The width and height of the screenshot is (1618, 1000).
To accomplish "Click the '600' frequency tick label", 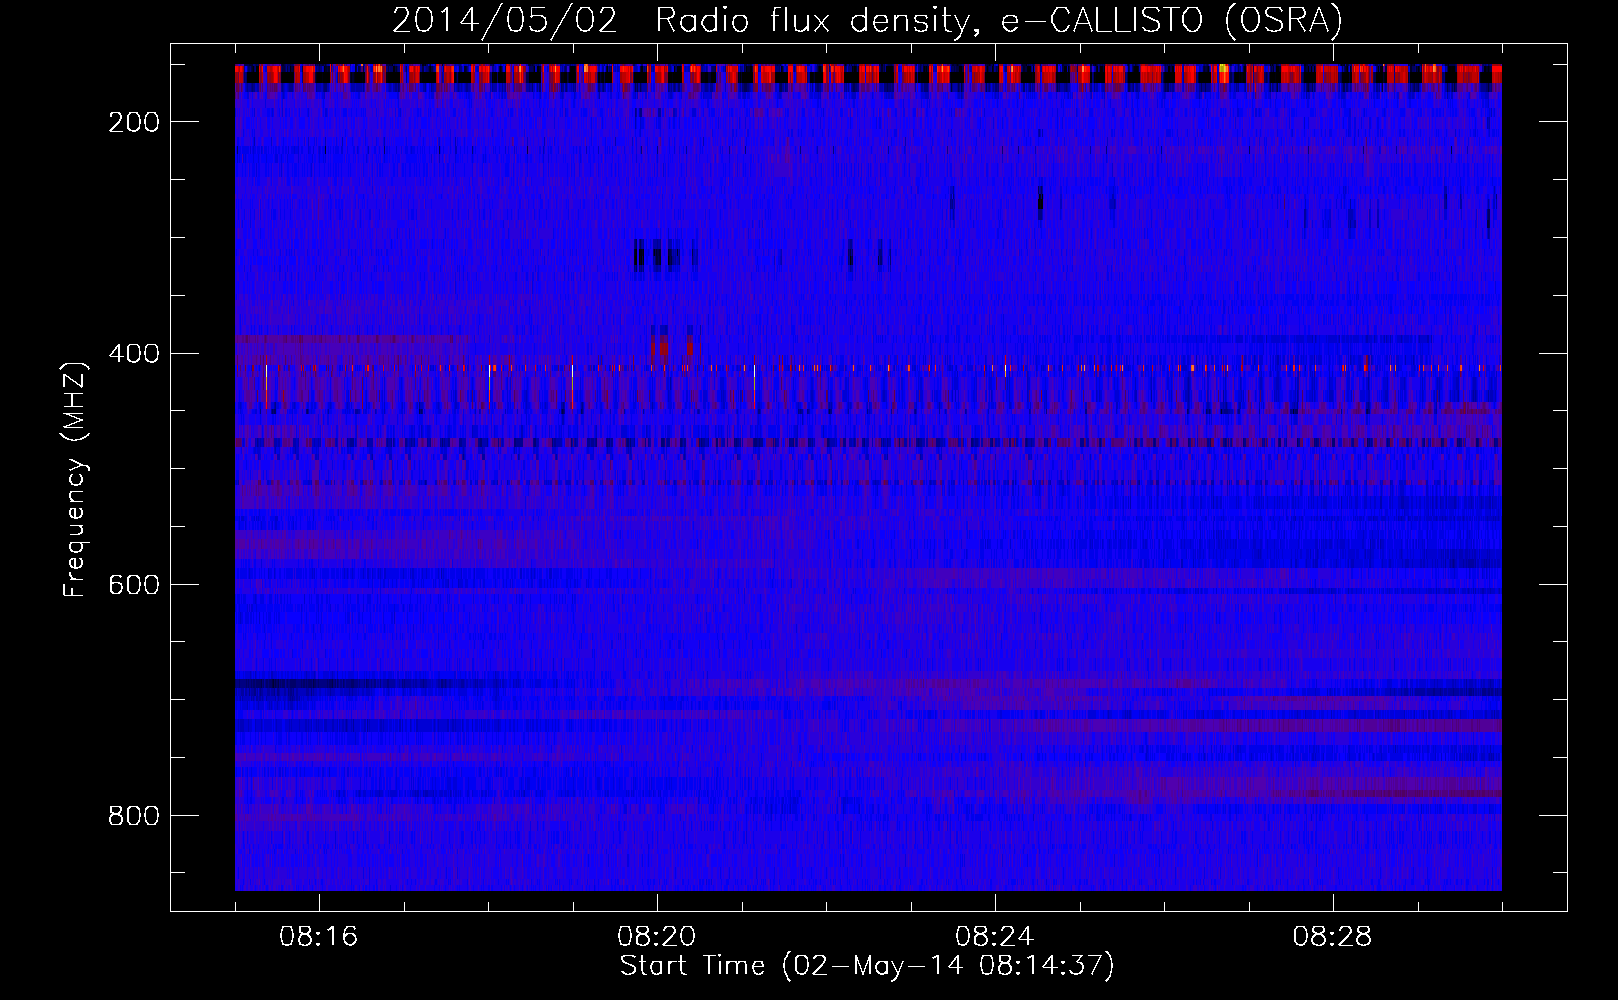I will tap(134, 585).
